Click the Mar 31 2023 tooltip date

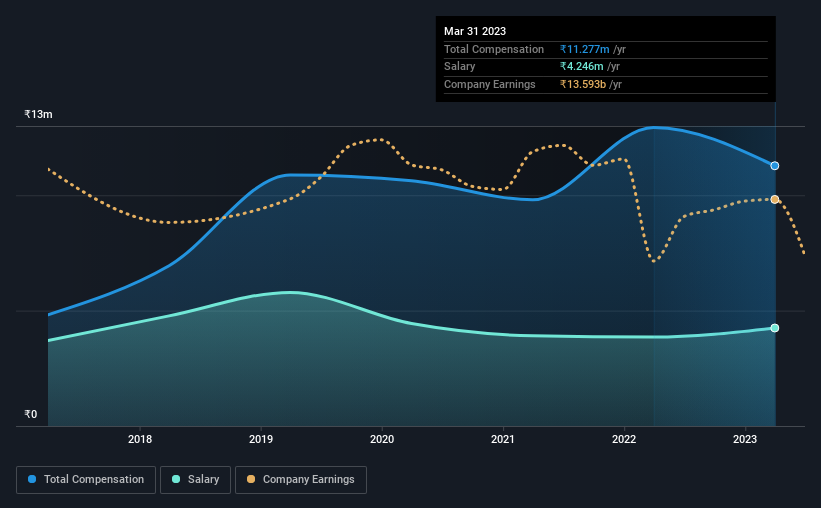475,31
